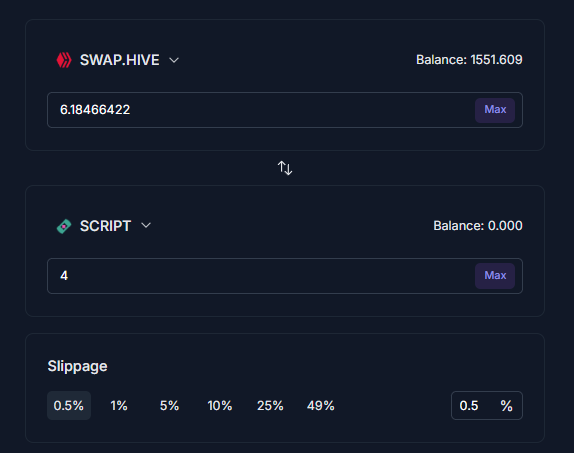Set slippage to 49% preset
Viewport: 574px width, 453px height.
click(321, 405)
